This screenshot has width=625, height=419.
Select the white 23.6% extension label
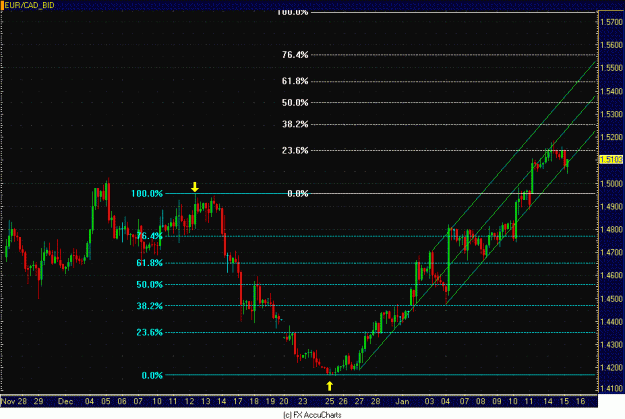coord(295,151)
